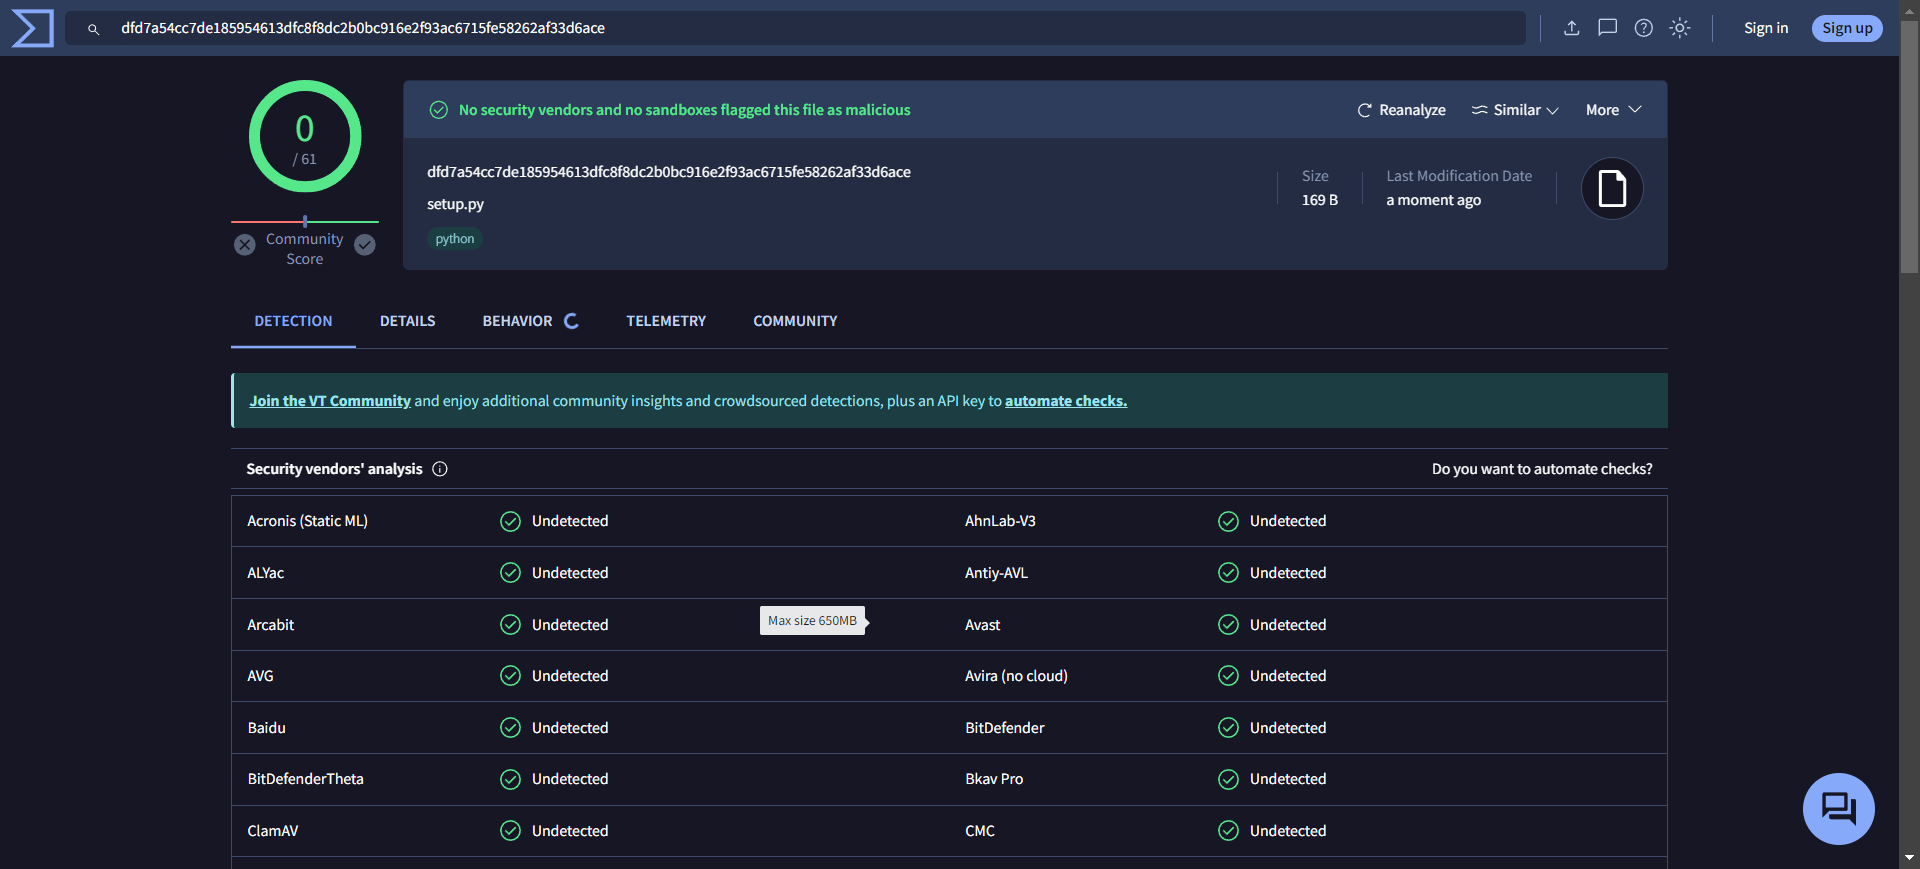This screenshot has width=1920, height=869.
Task: Open the upload file icon
Action: coord(1572,28)
